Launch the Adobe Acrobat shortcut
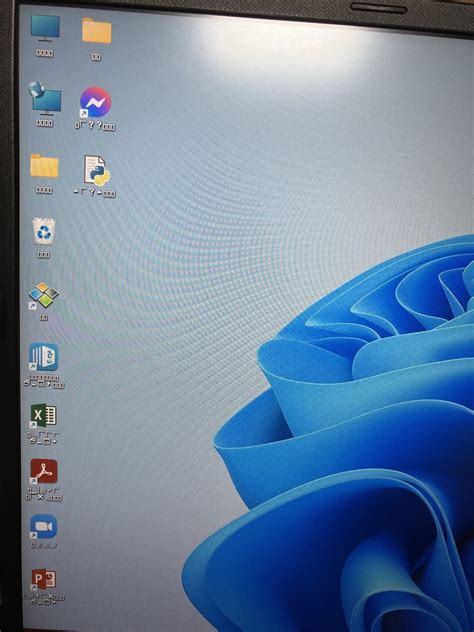The height and width of the screenshot is (632, 474). 44,471
